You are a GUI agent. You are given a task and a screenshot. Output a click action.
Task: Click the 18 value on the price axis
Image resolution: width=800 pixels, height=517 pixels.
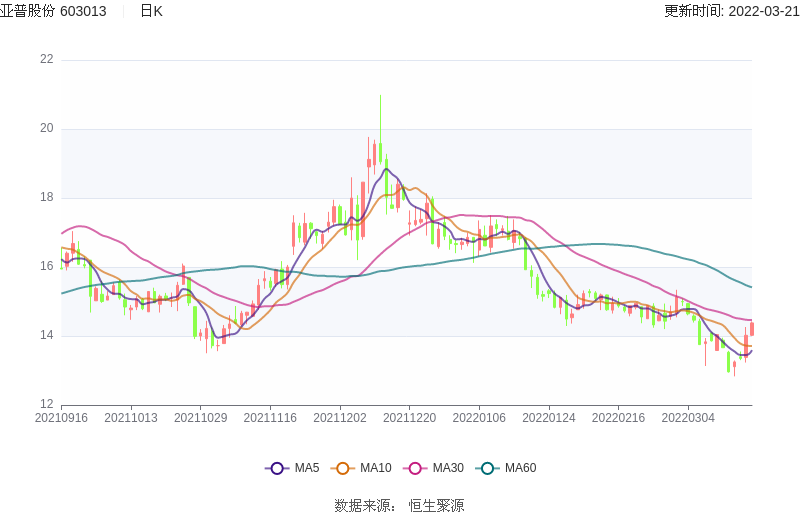[46, 197]
